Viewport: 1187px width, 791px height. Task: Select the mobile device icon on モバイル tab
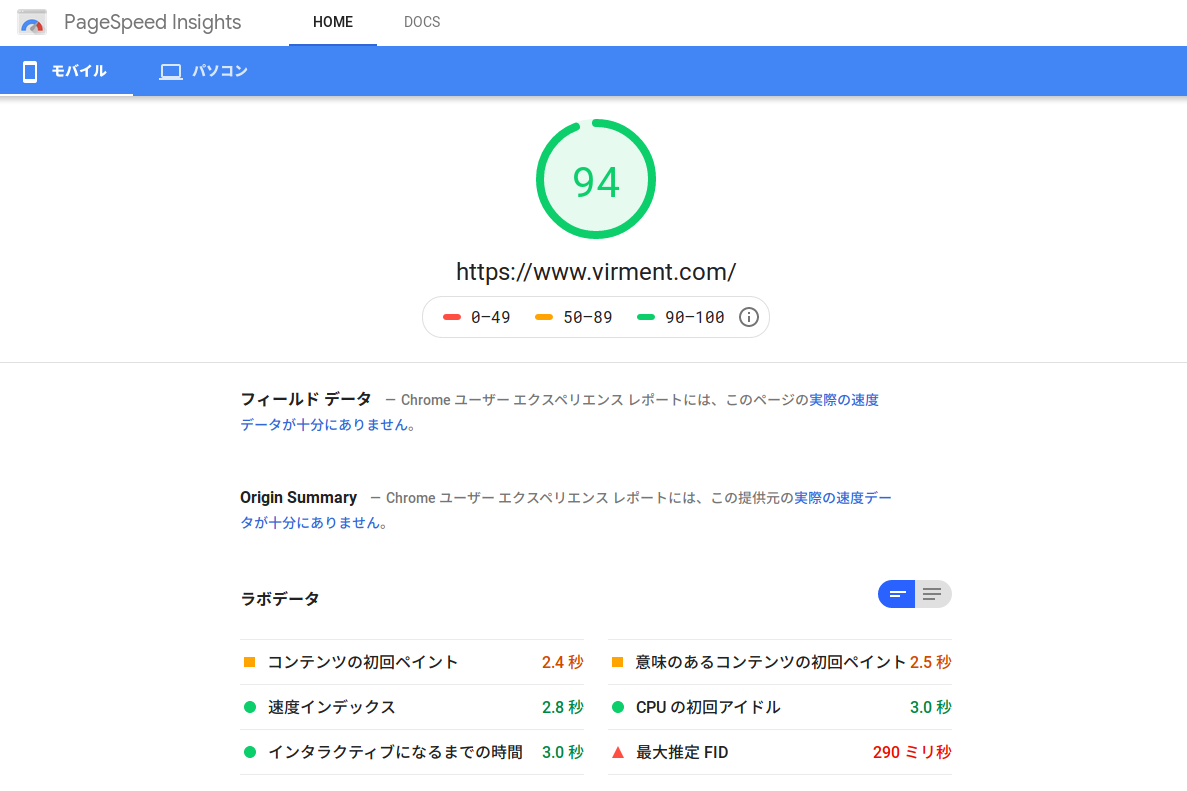click(x=30, y=71)
